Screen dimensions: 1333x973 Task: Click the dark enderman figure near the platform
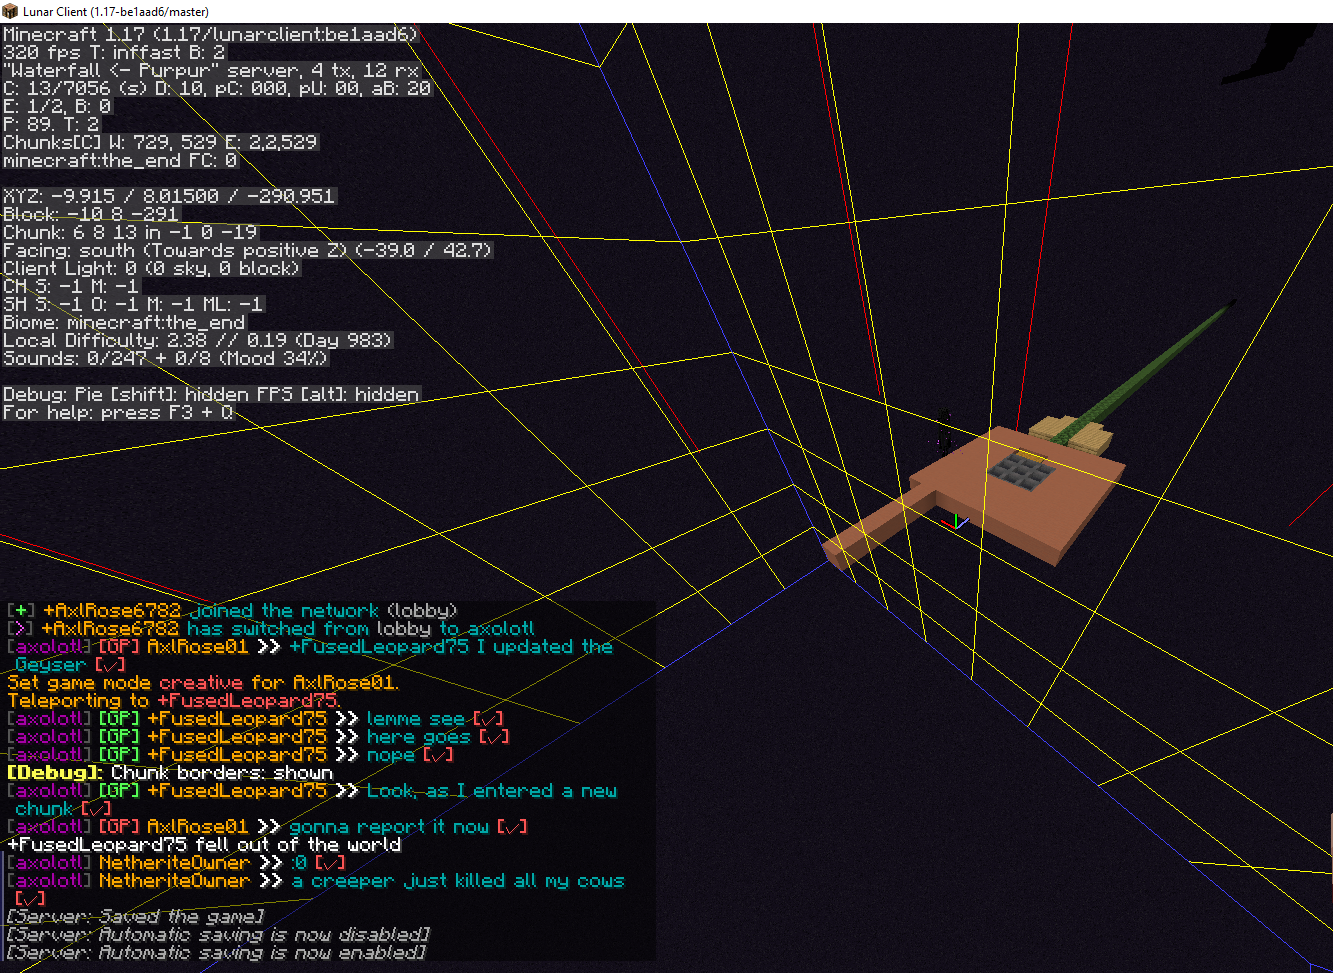pyautogui.click(x=943, y=432)
